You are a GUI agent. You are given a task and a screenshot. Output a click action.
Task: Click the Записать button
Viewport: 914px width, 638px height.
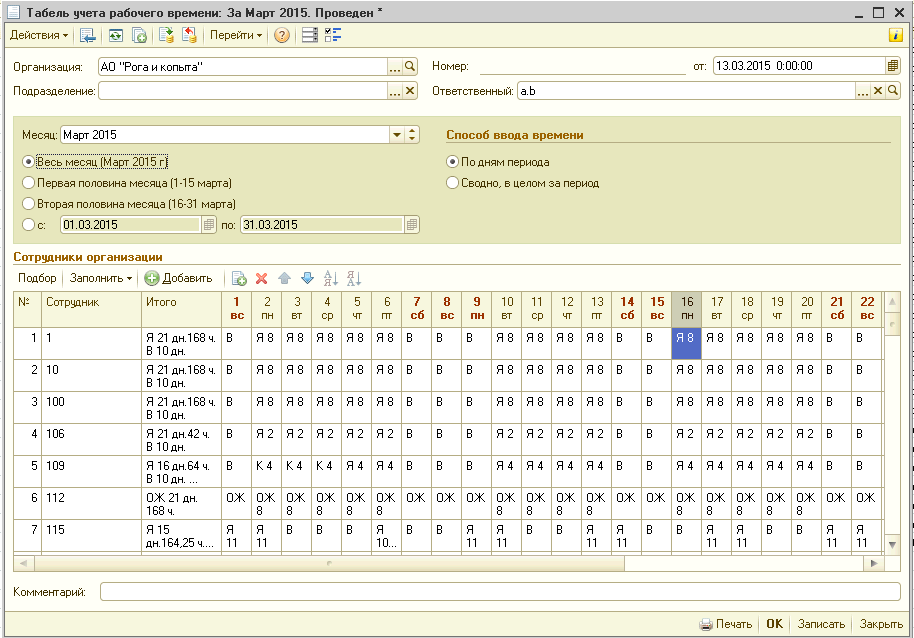821,624
